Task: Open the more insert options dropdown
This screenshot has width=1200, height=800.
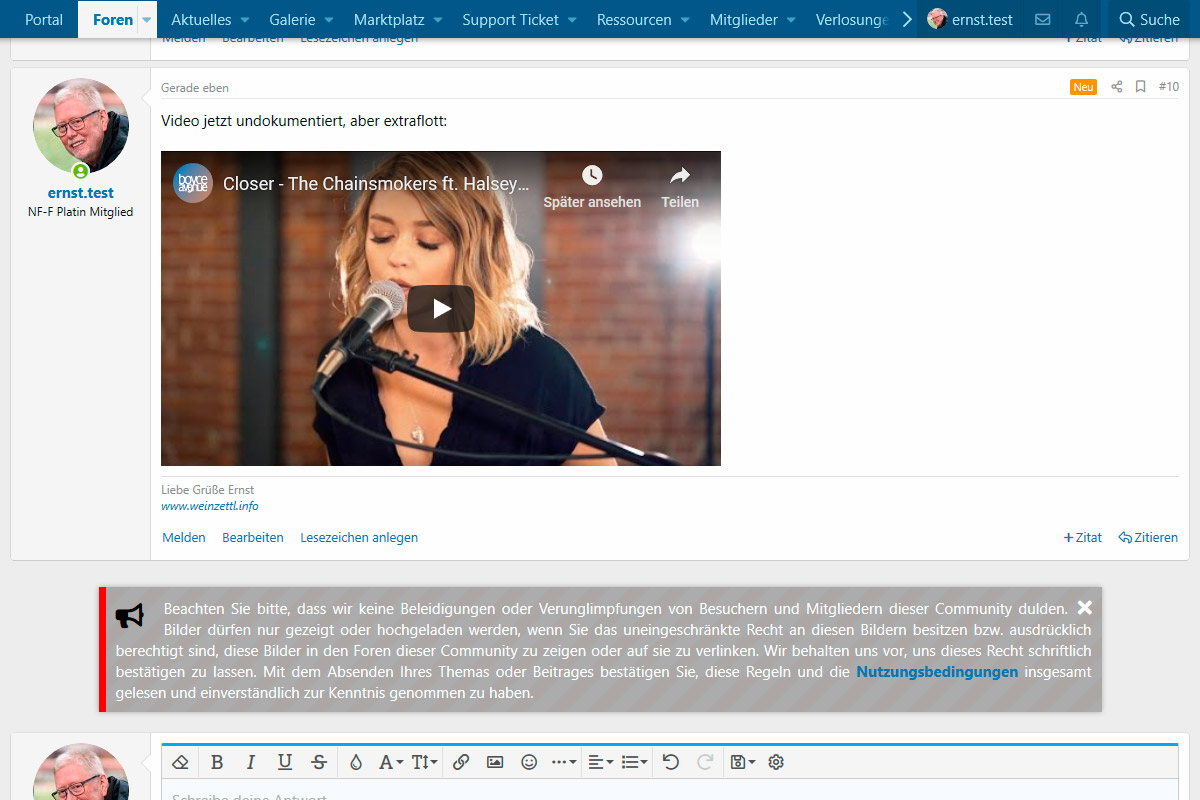Action: [564, 762]
